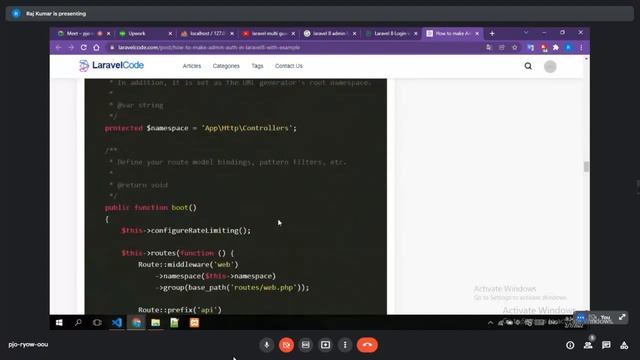This screenshot has width=640, height=360.
Task: Reload the laravelcode page
Action: [84, 47]
